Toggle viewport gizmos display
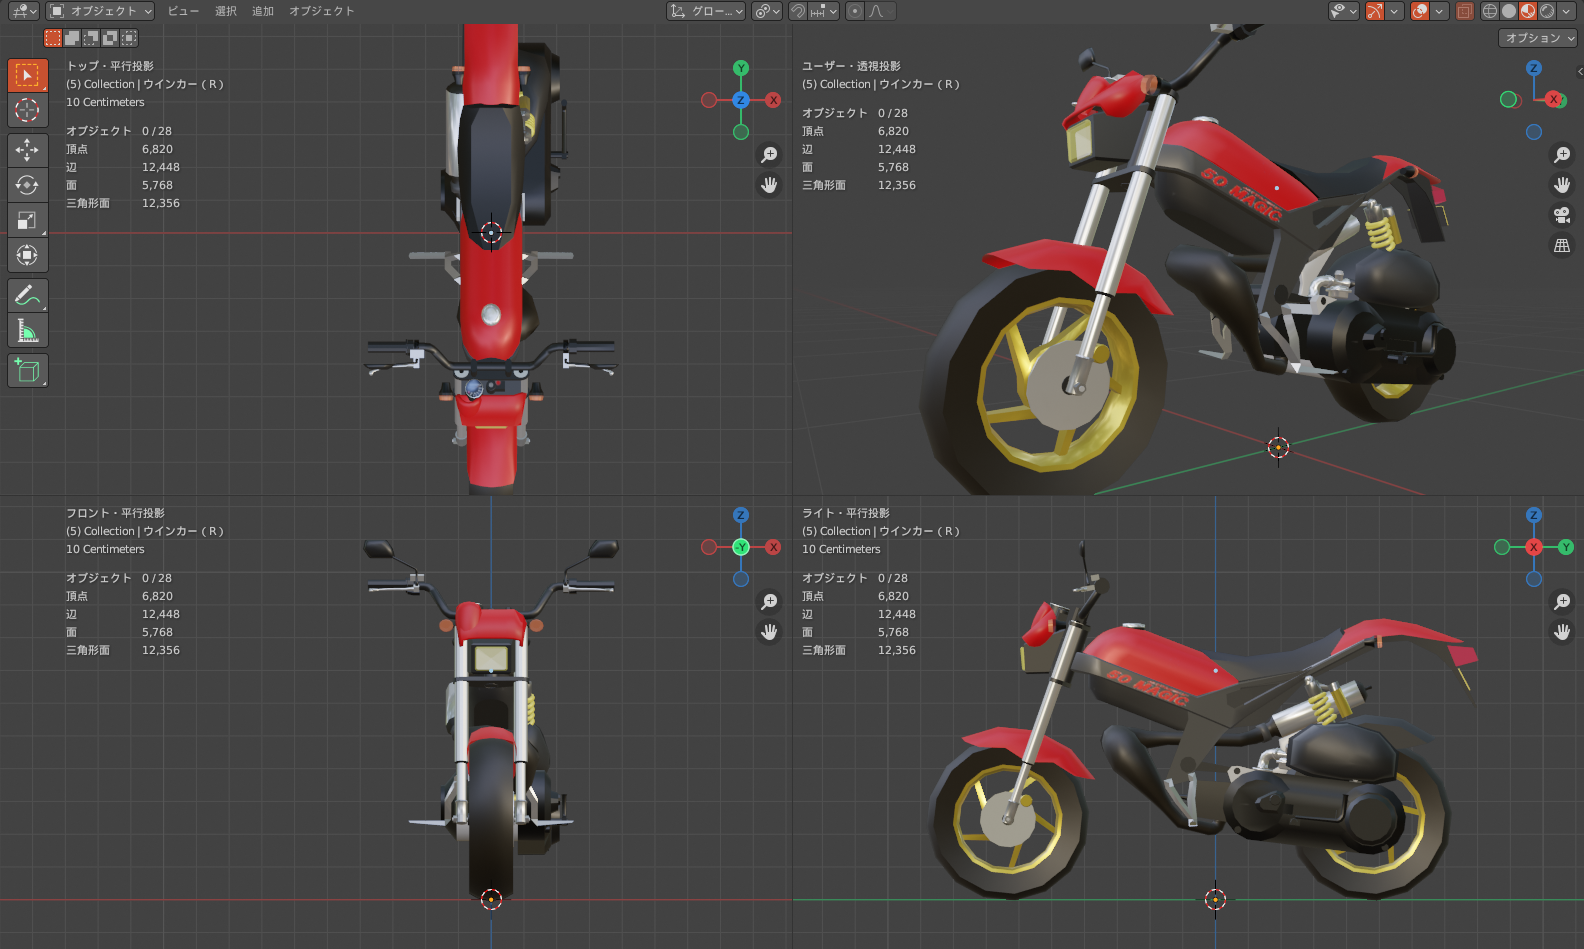This screenshot has width=1584, height=949. (x=1375, y=11)
